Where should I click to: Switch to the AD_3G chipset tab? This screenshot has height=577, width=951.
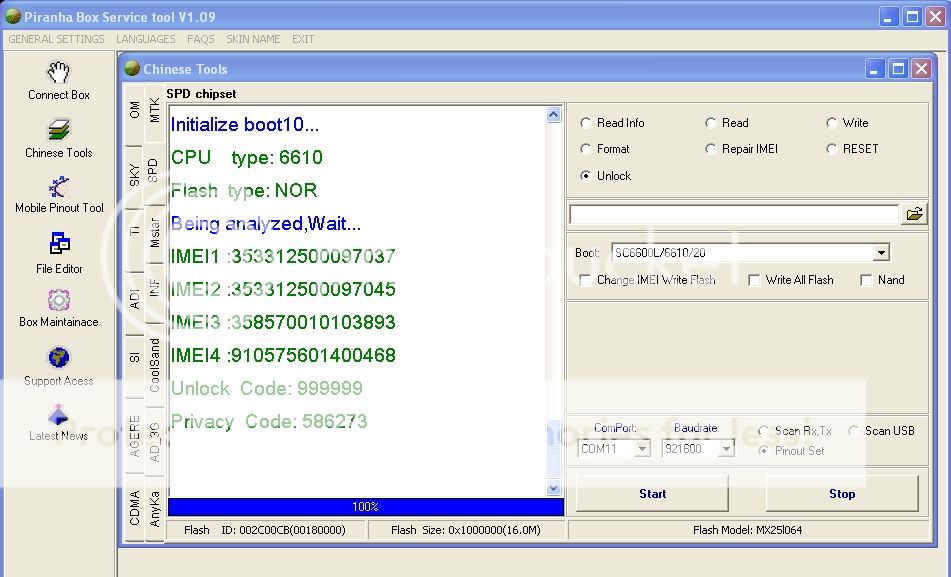point(155,443)
